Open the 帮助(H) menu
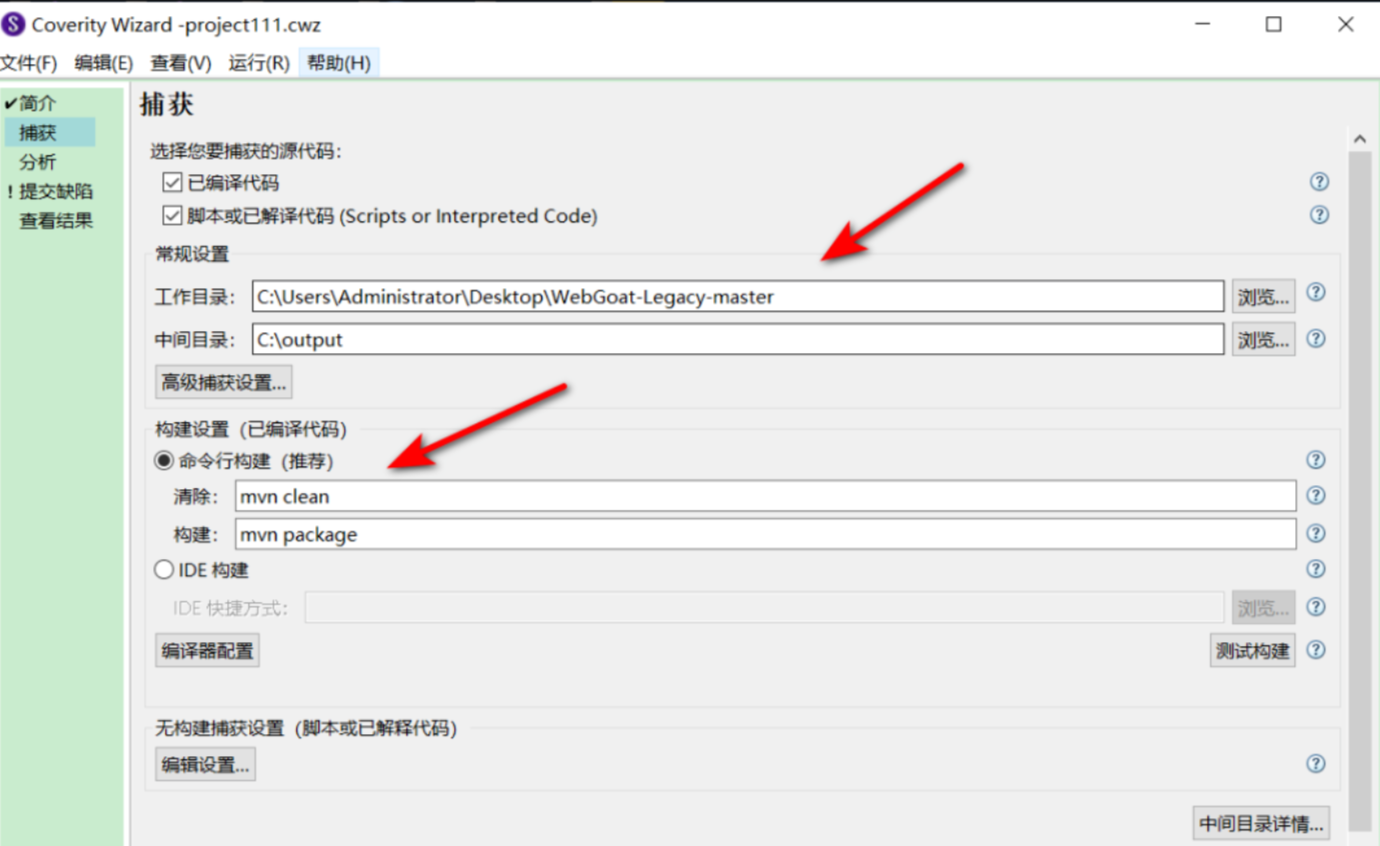This screenshot has height=846, width=1380. 339,63
